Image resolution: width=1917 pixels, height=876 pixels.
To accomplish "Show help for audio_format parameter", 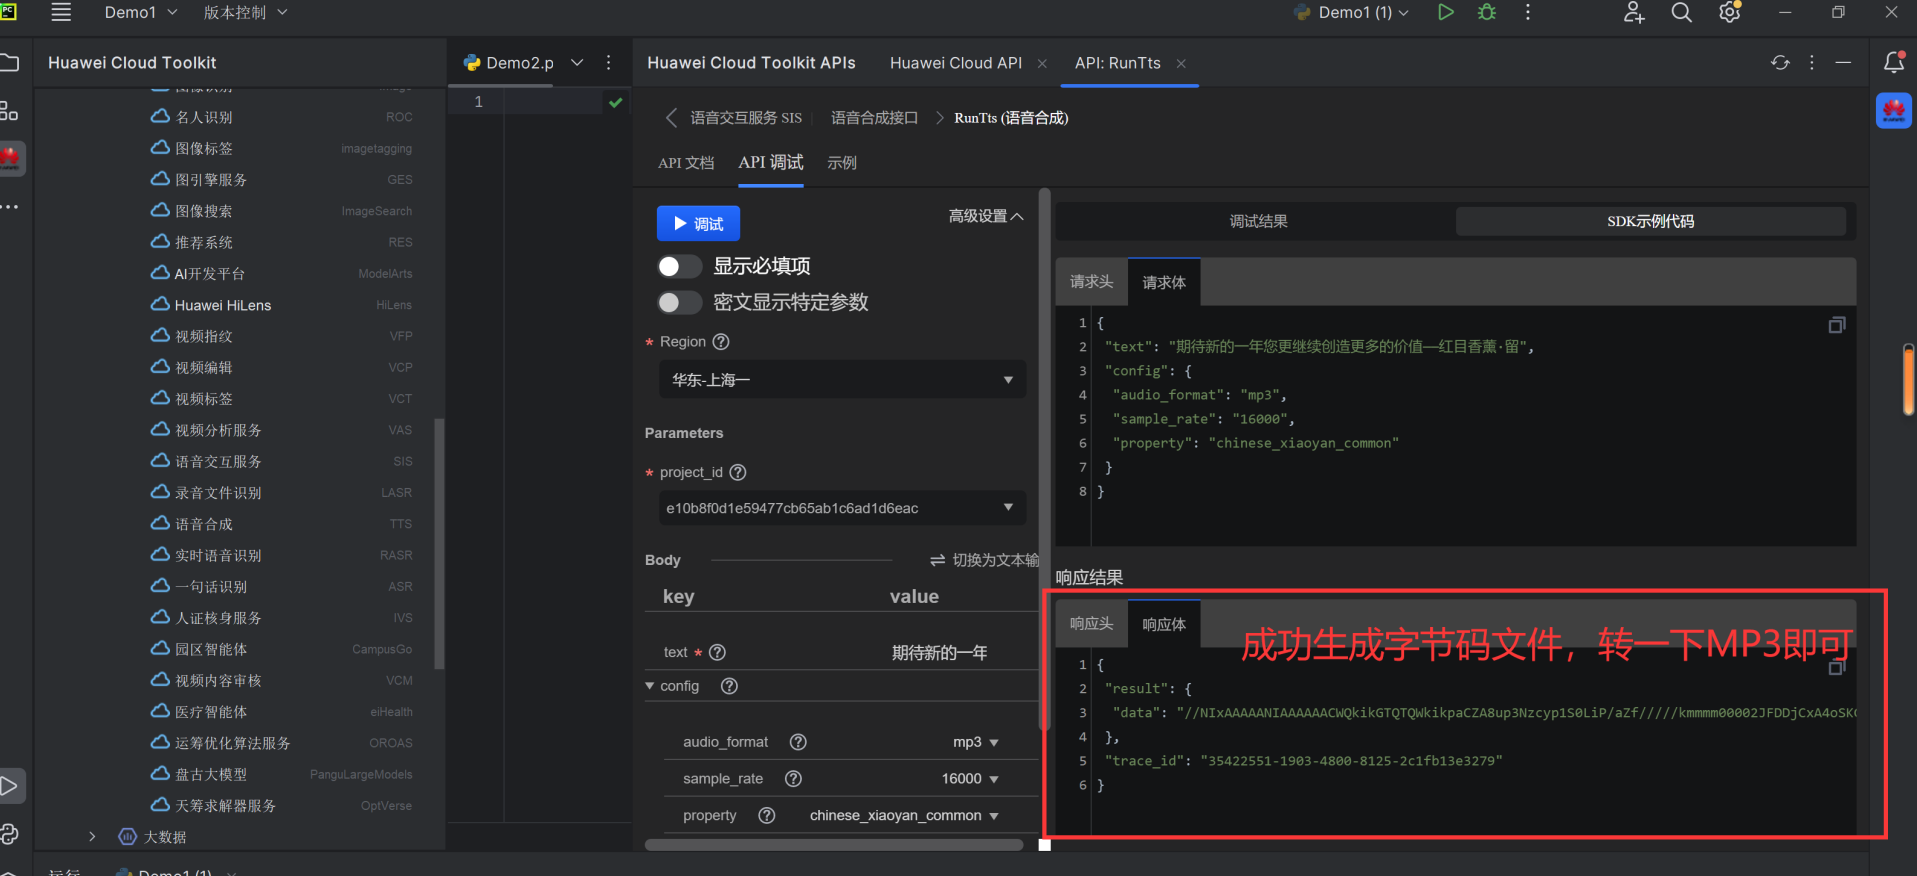I will [798, 742].
